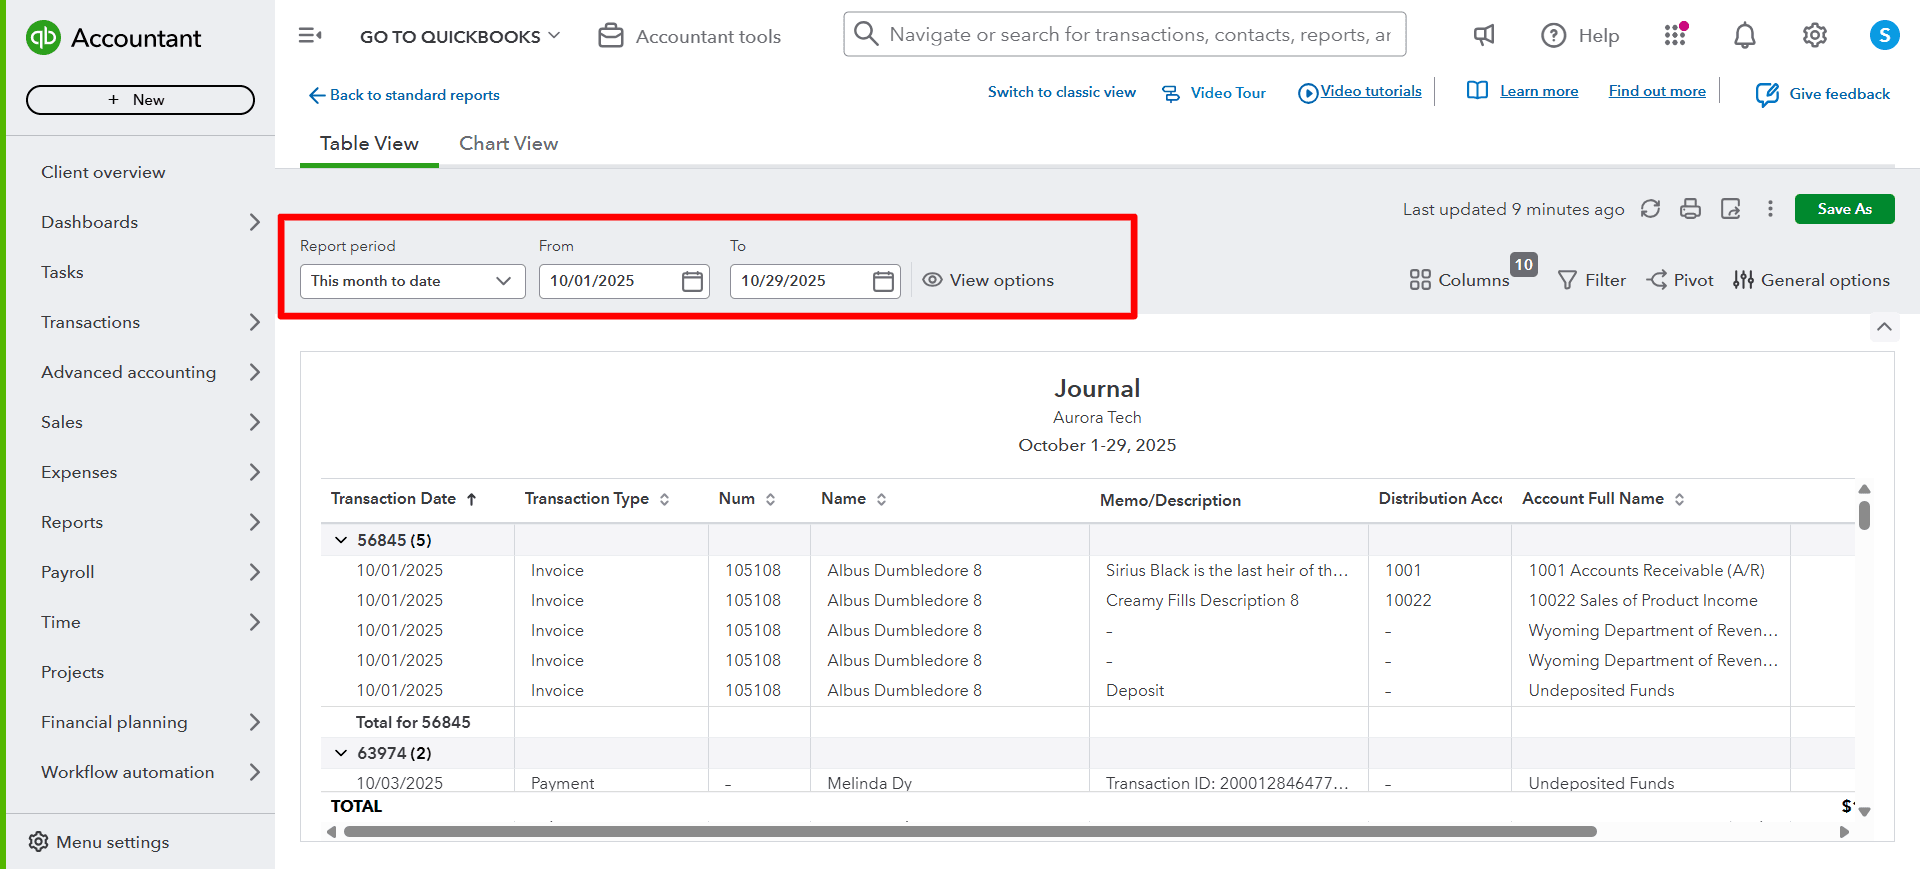Open the Report period dropdown
The width and height of the screenshot is (1920, 869).
click(x=412, y=281)
